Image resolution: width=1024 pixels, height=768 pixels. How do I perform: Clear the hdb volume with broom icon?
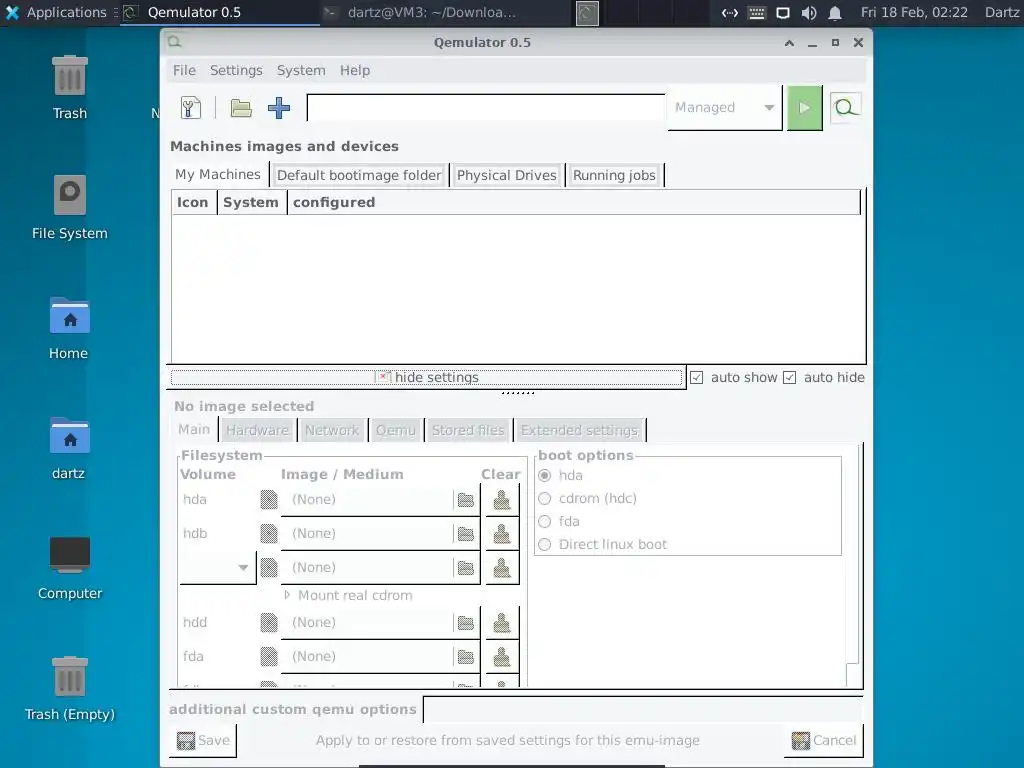pyautogui.click(x=502, y=534)
